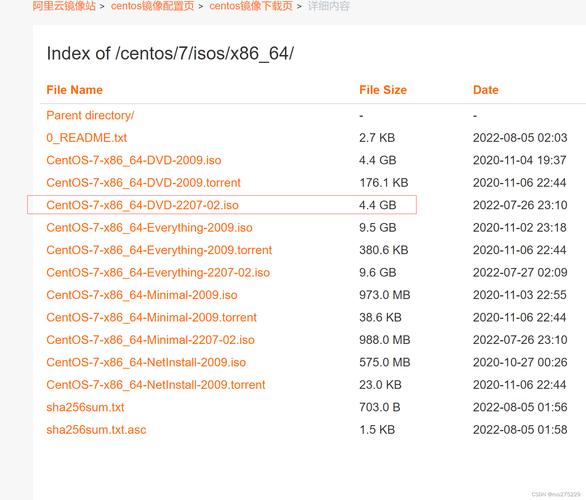Screen dimensions: 586x500
Task: Download Everything-2207-02.iso
Action: (x=158, y=272)
